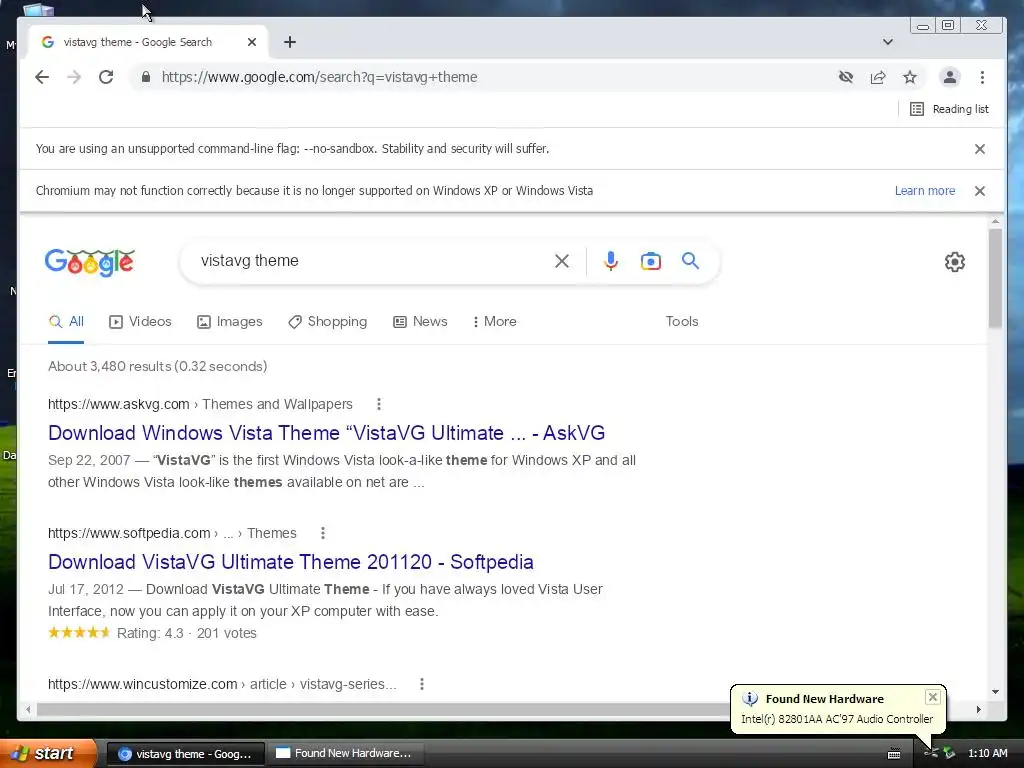
Task: Open three-dot options for askvg.com result
Action: [379, 404]
